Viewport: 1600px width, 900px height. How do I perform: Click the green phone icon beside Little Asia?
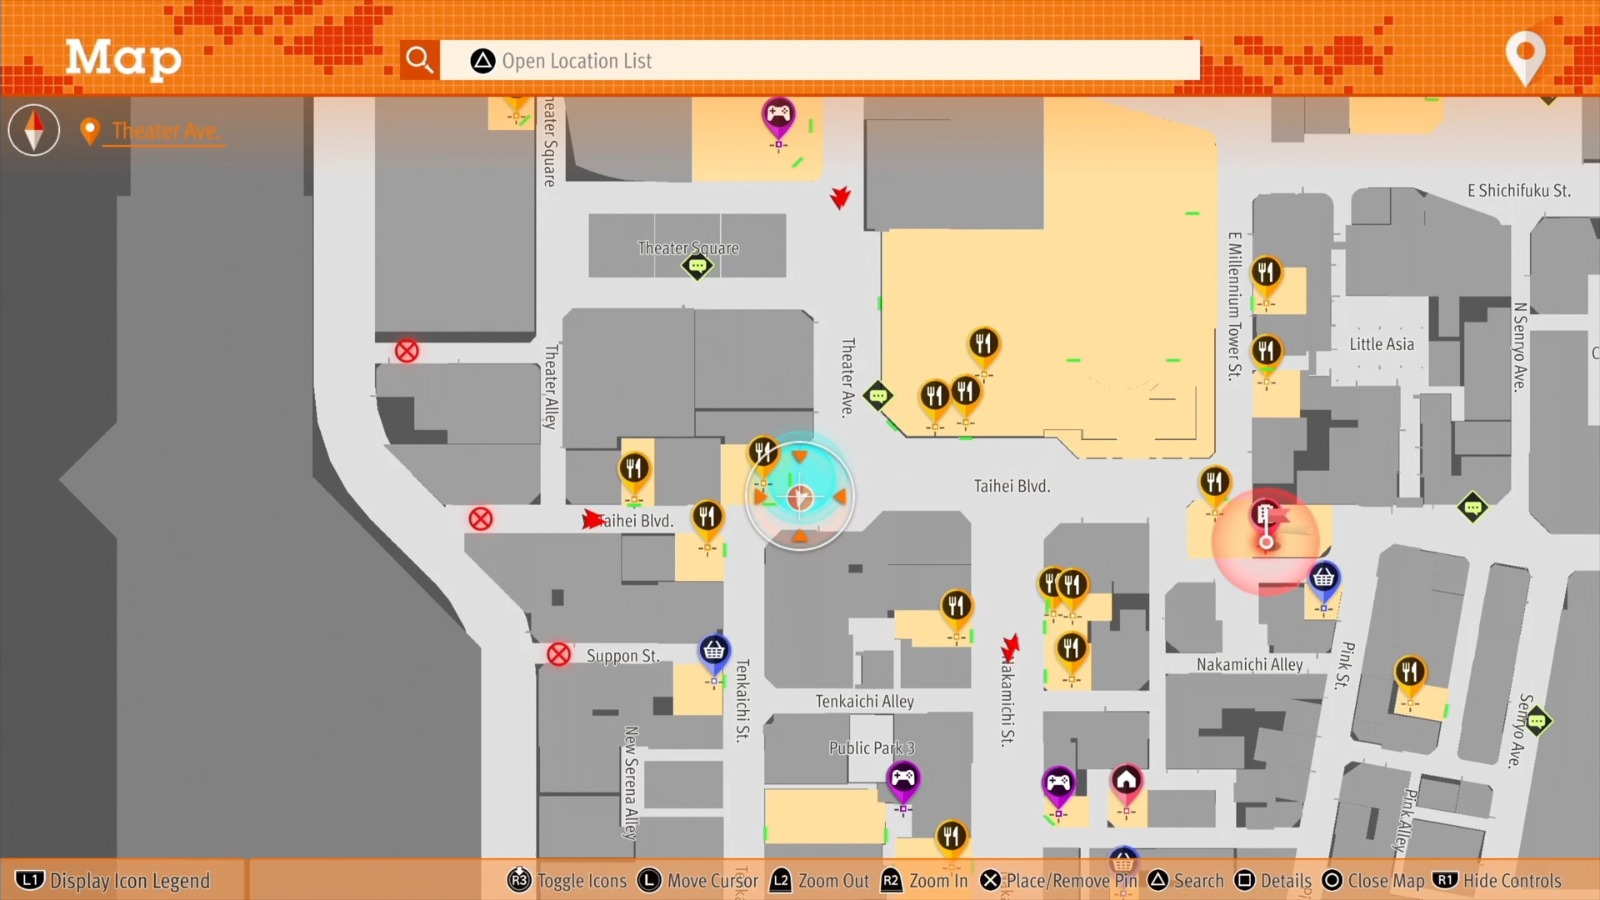[x=1473, y=507]
